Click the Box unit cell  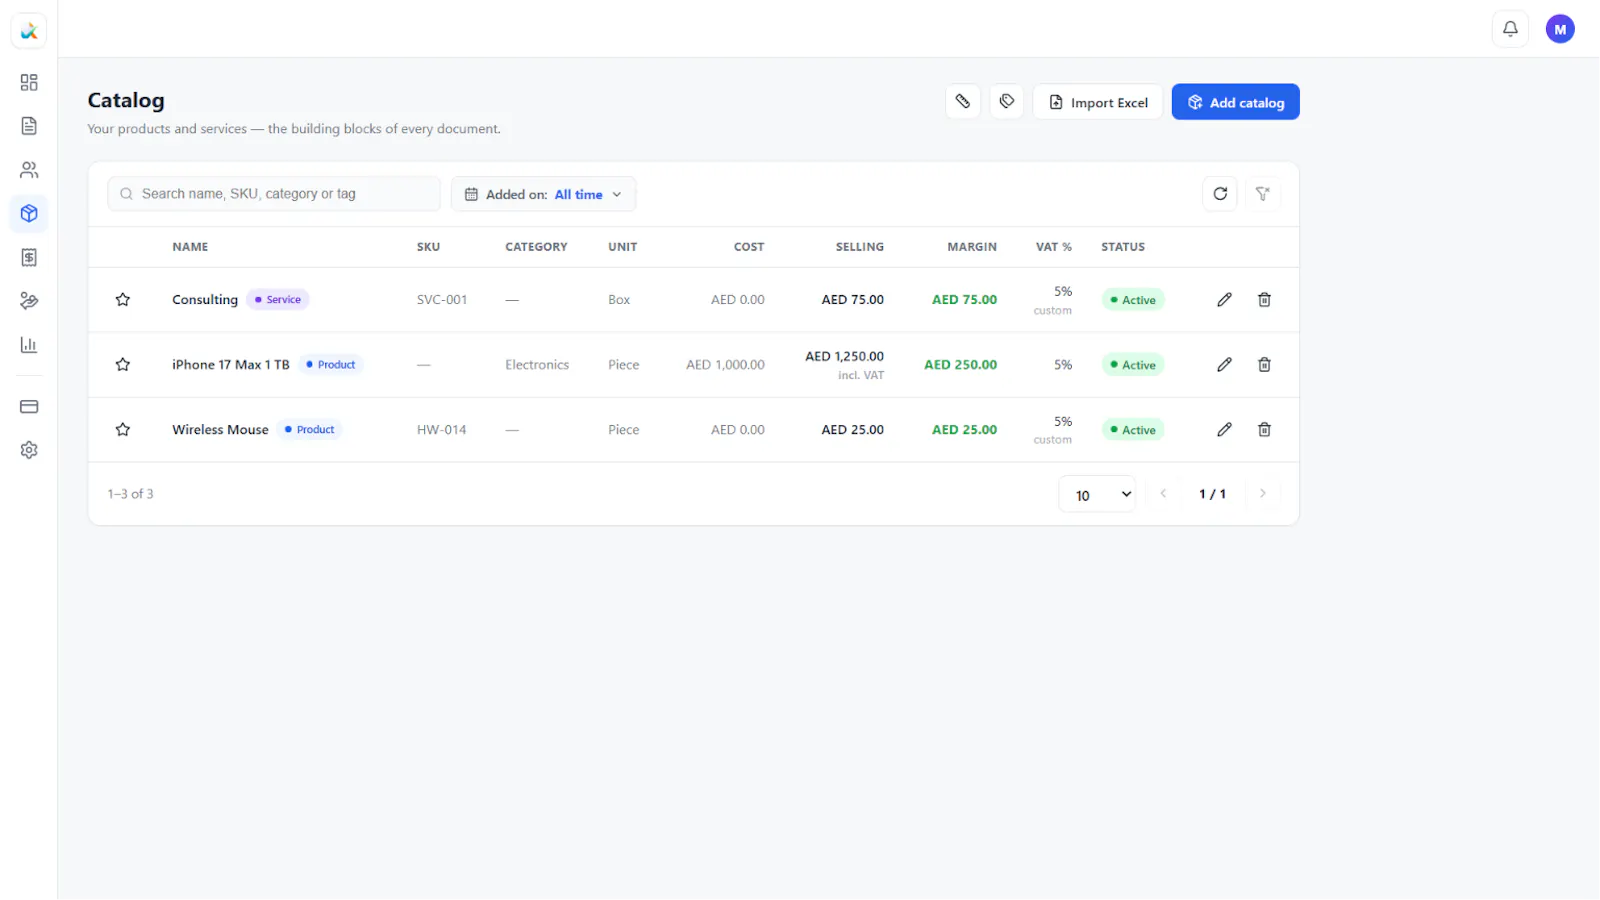point(619,300)
